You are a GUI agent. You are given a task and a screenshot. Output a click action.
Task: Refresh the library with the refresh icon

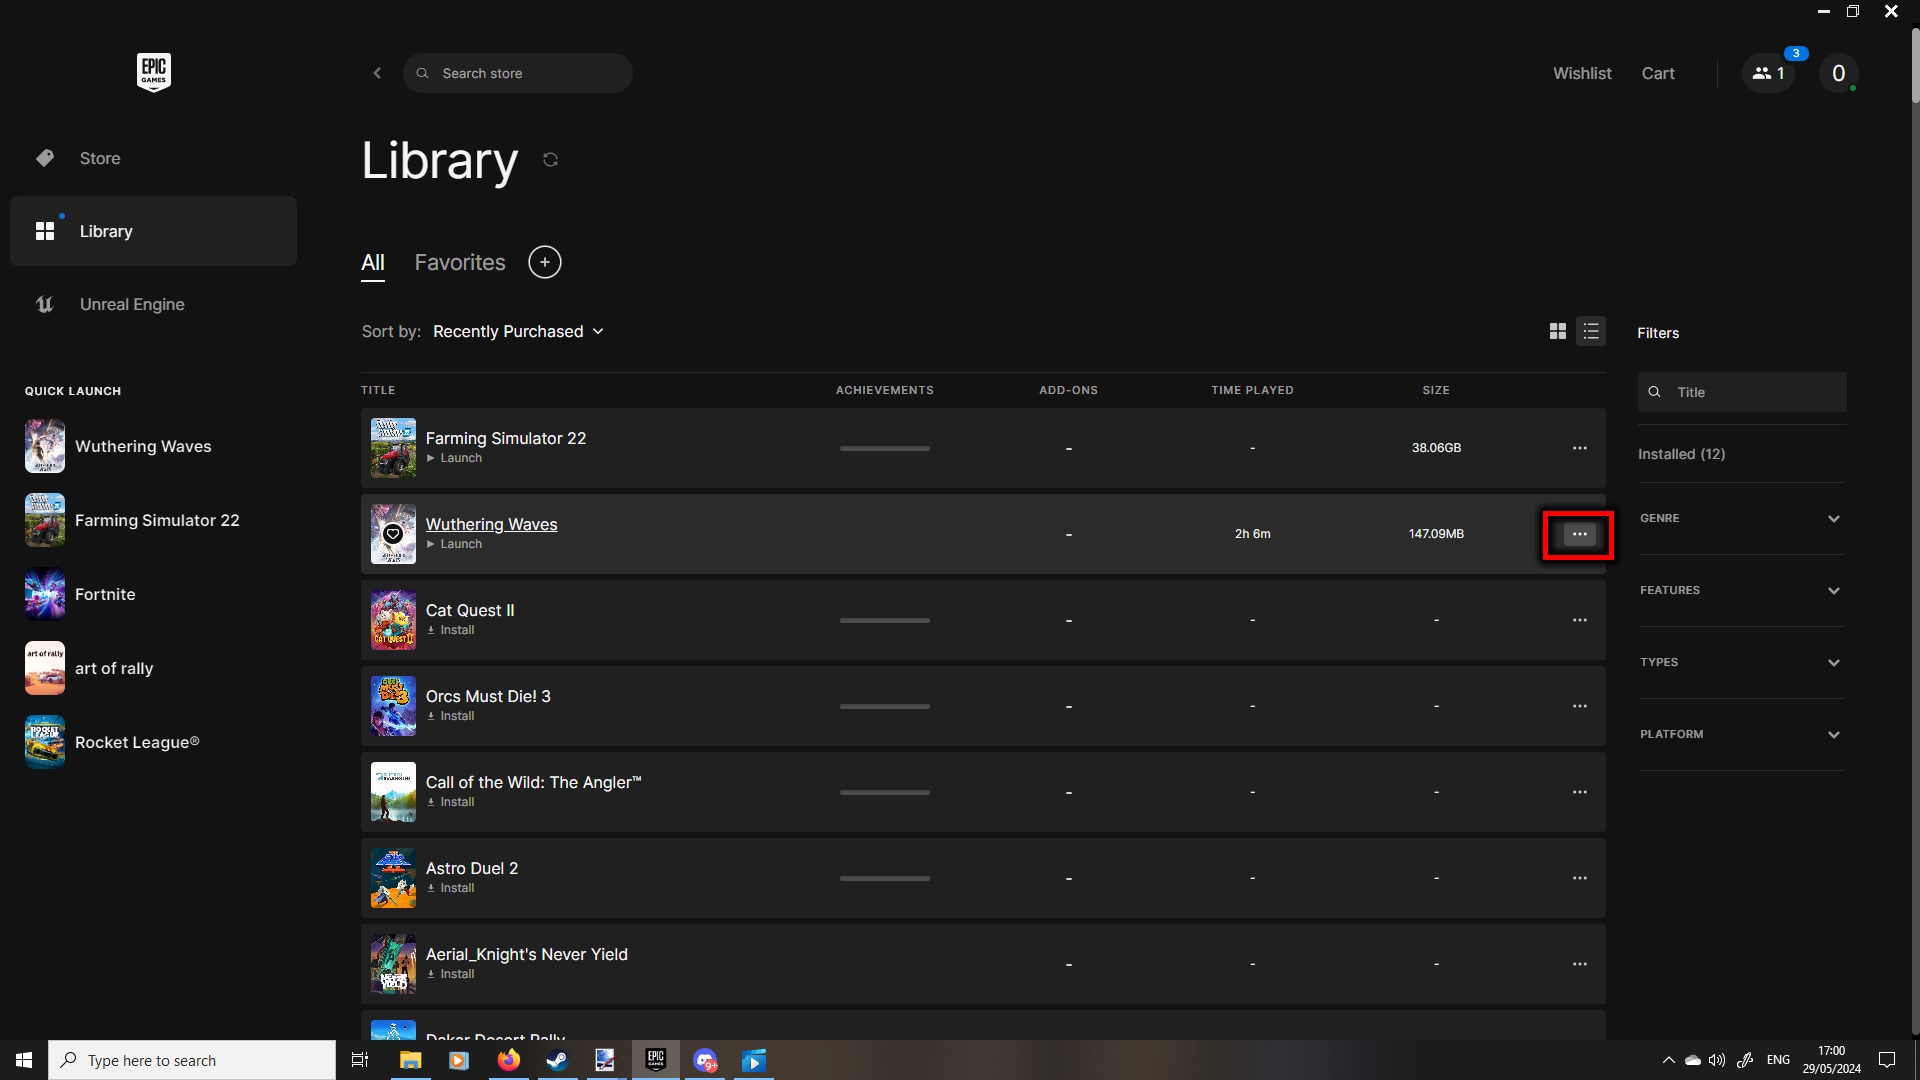[x=550, y=160]
